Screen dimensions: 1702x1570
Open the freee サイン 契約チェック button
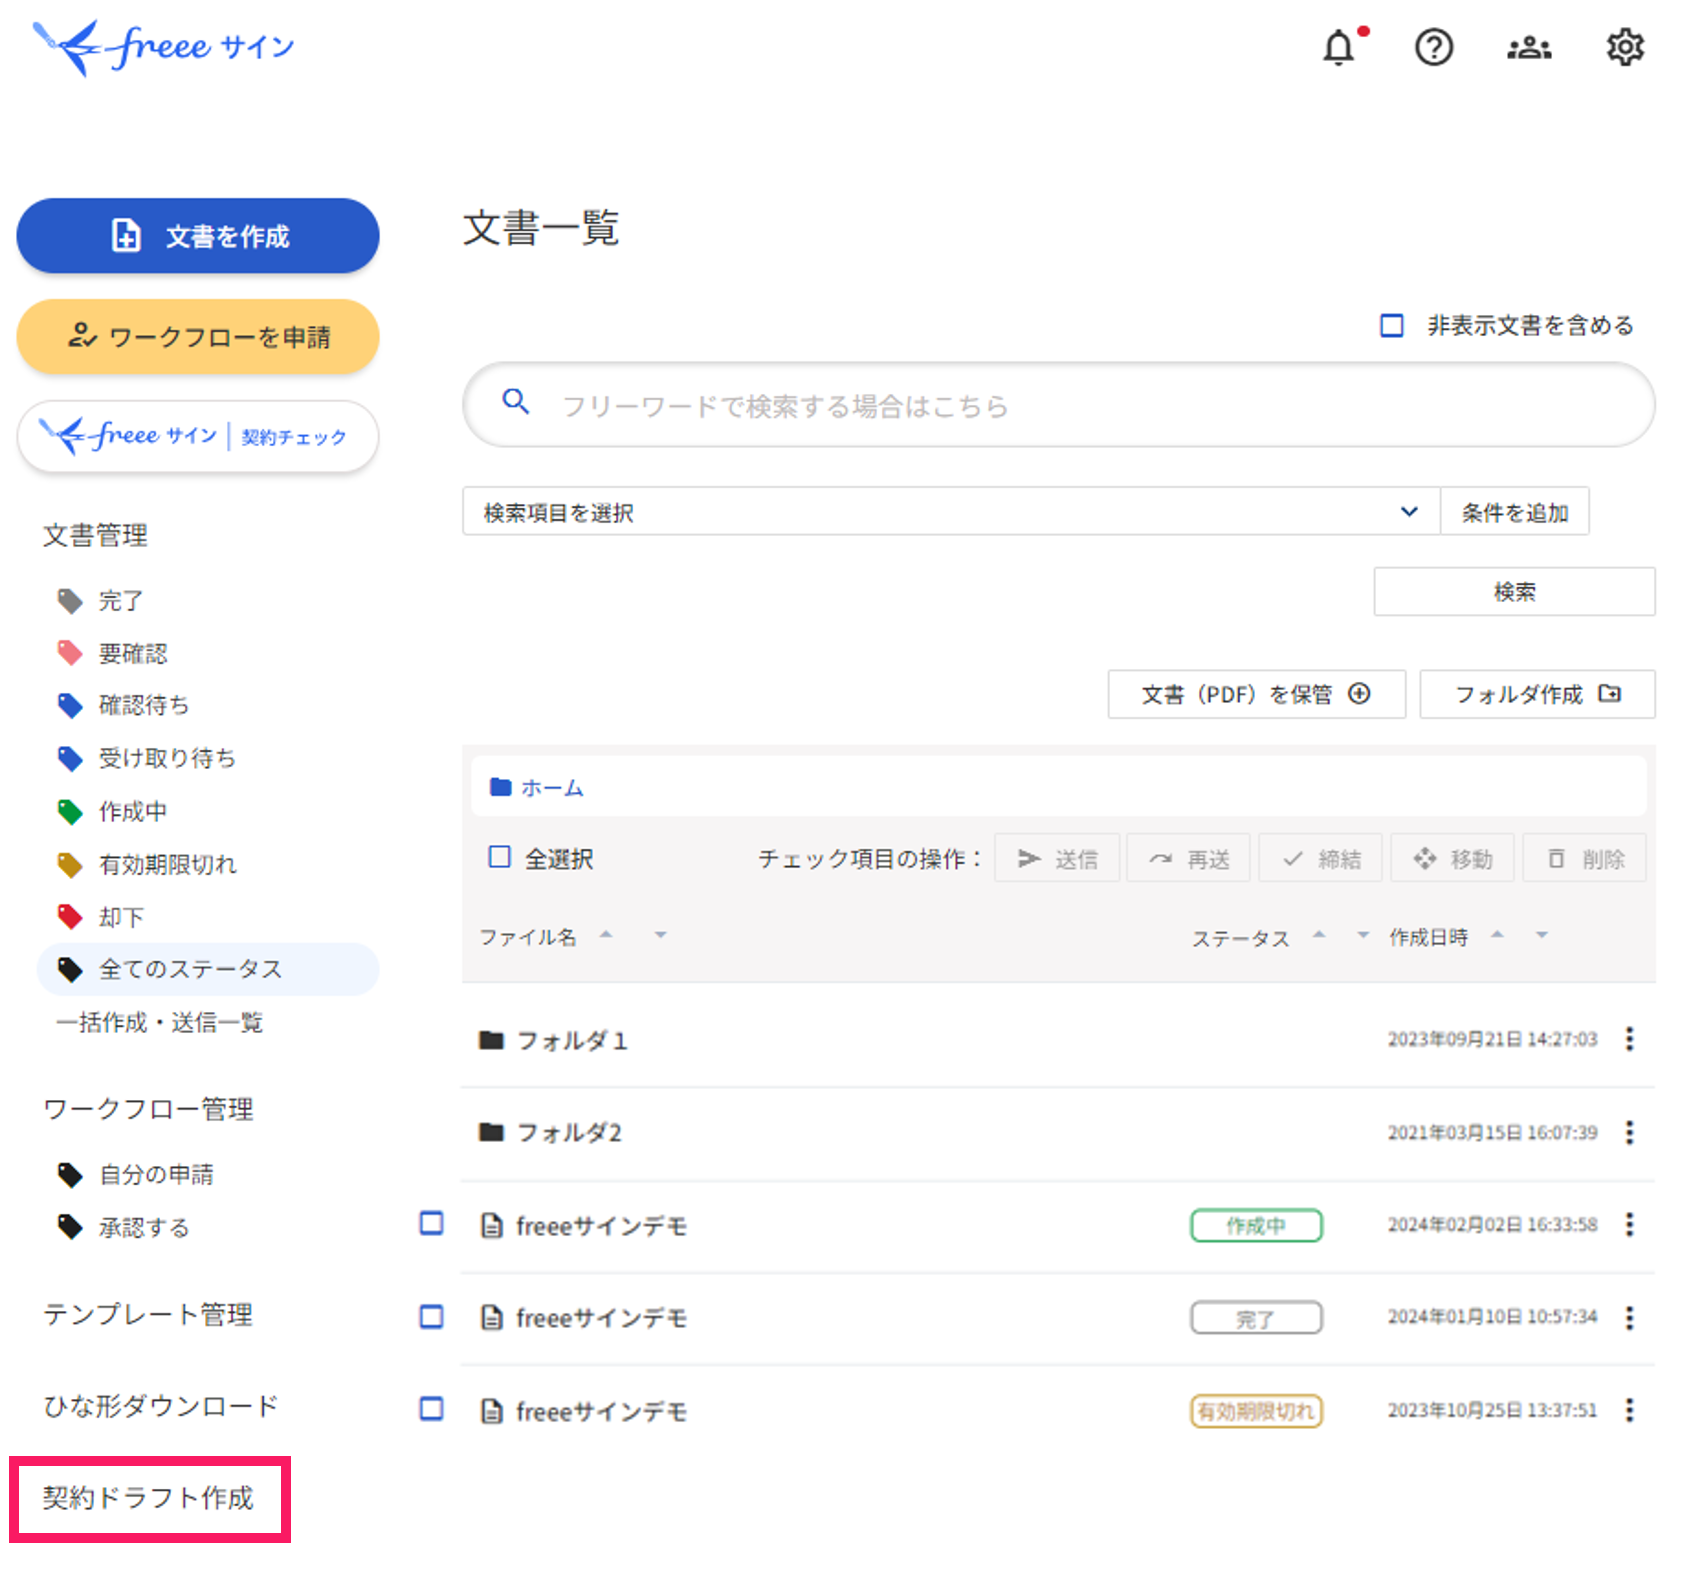click(198, 436)
